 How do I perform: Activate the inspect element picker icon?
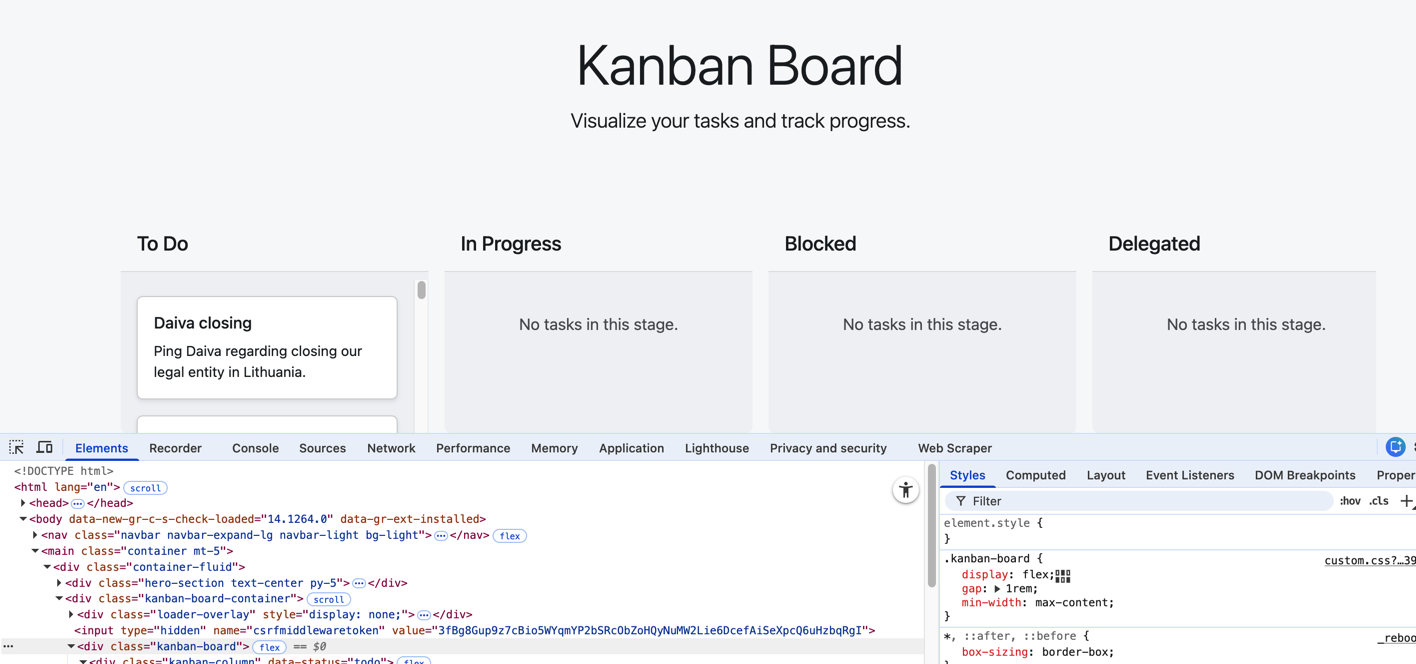17,447
